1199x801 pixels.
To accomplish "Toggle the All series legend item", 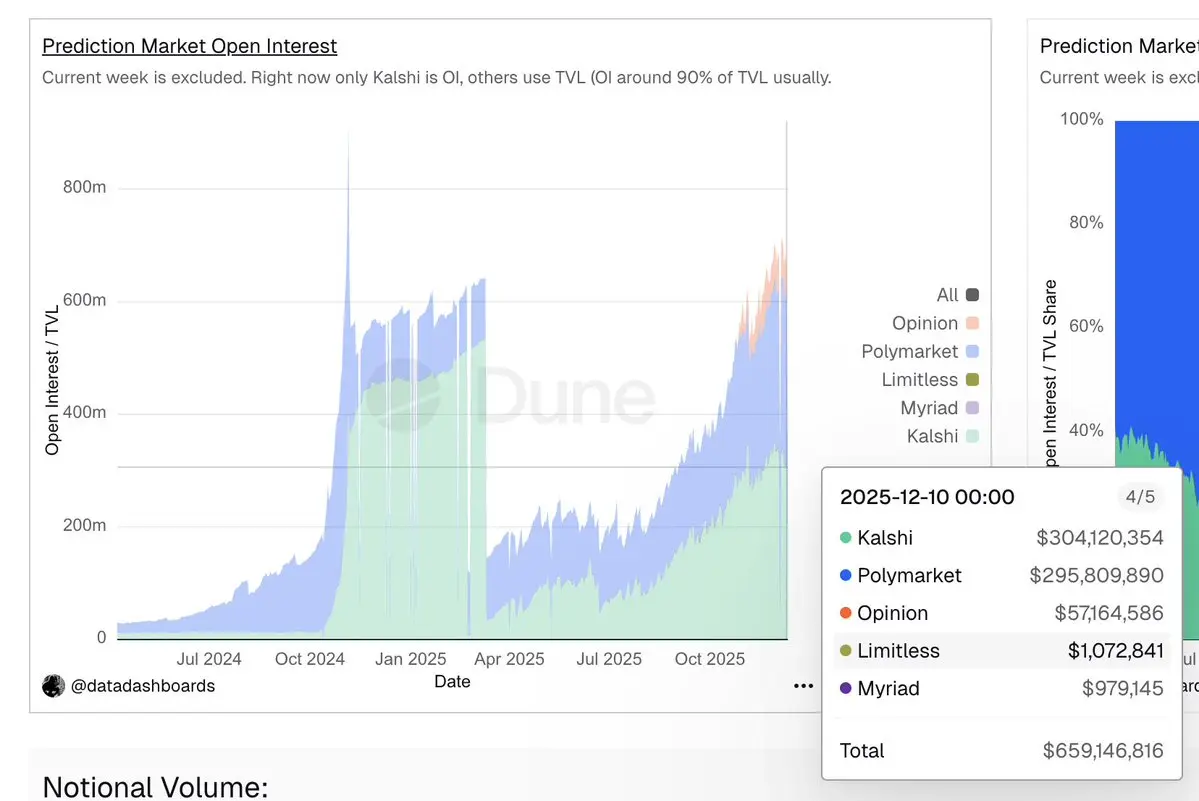I will pyautogui.click(x=957, y=295).
